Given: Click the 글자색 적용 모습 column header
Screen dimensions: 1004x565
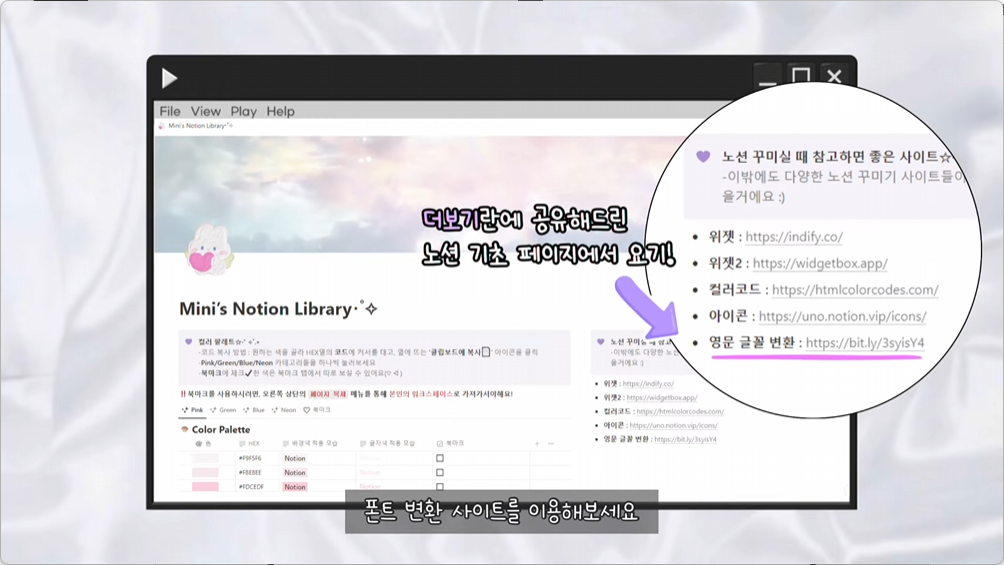Looking at the screenshot, I should (x=387, y=443).
